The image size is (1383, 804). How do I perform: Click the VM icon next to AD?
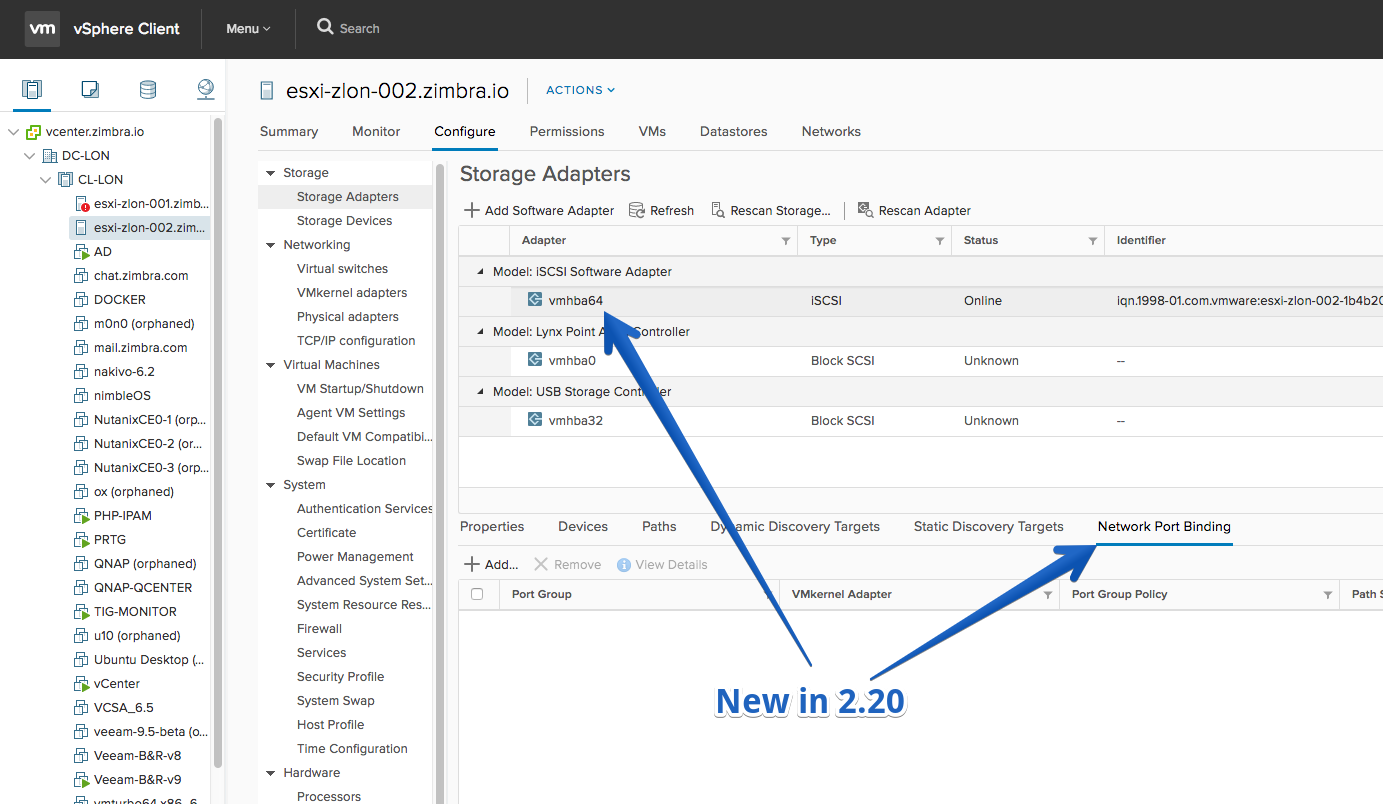pos(82,252)
